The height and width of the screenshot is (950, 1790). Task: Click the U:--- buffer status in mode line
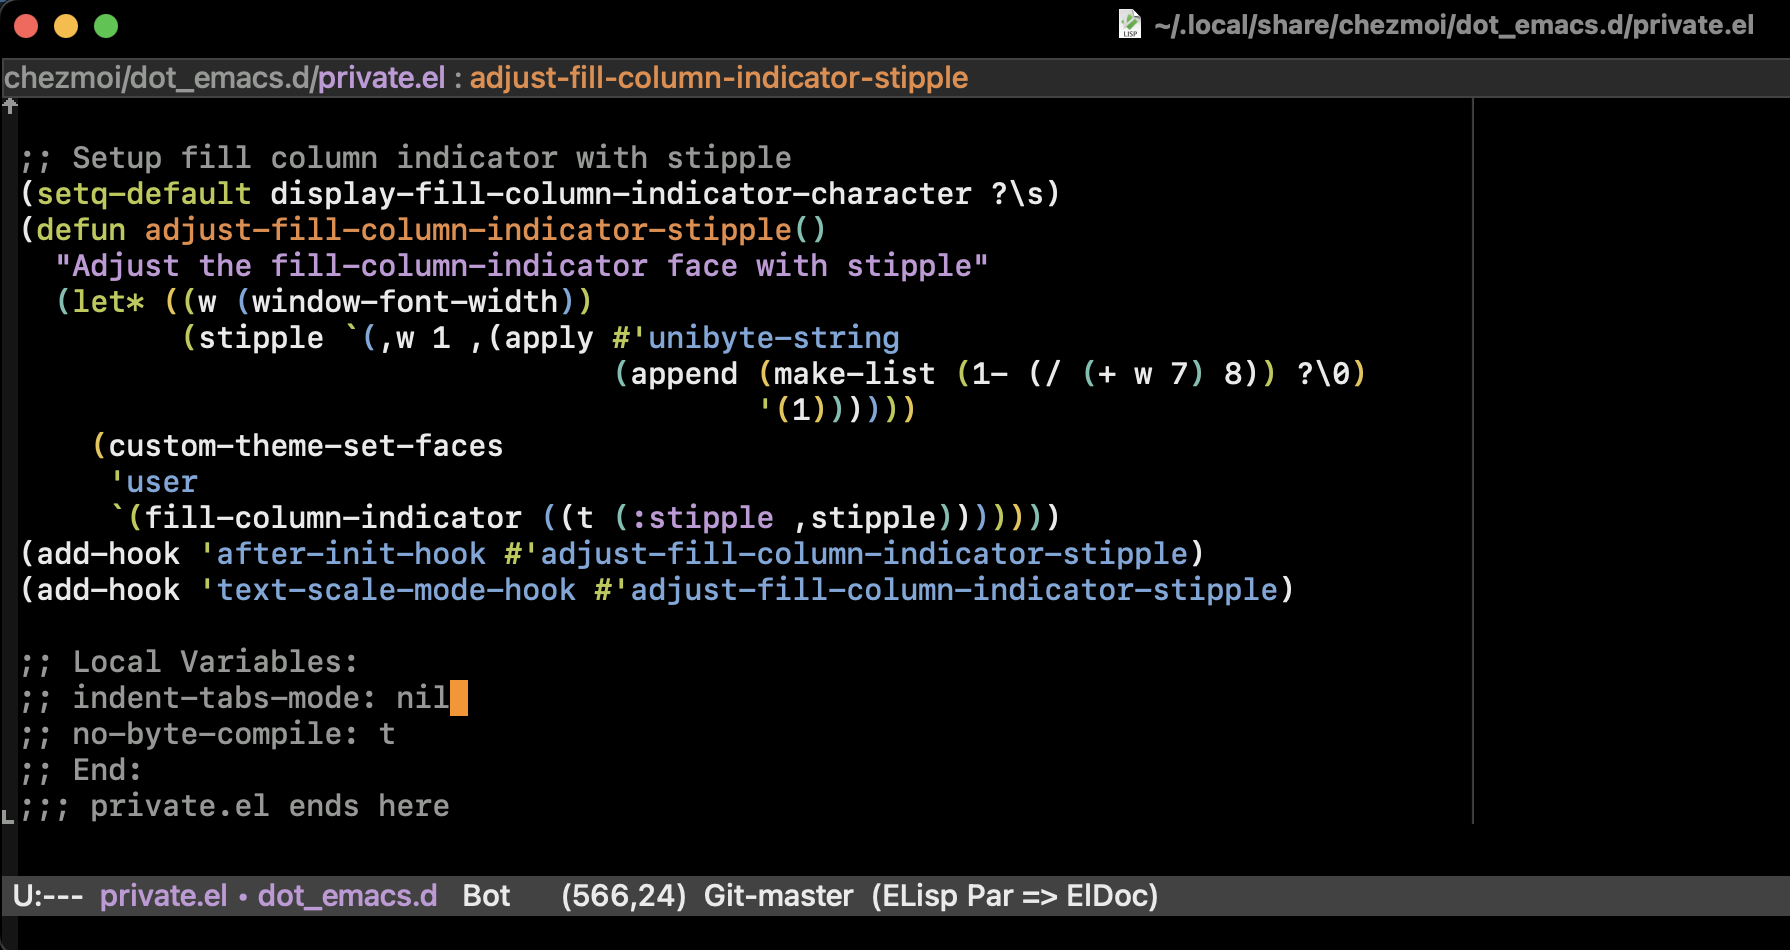(48, 895)
